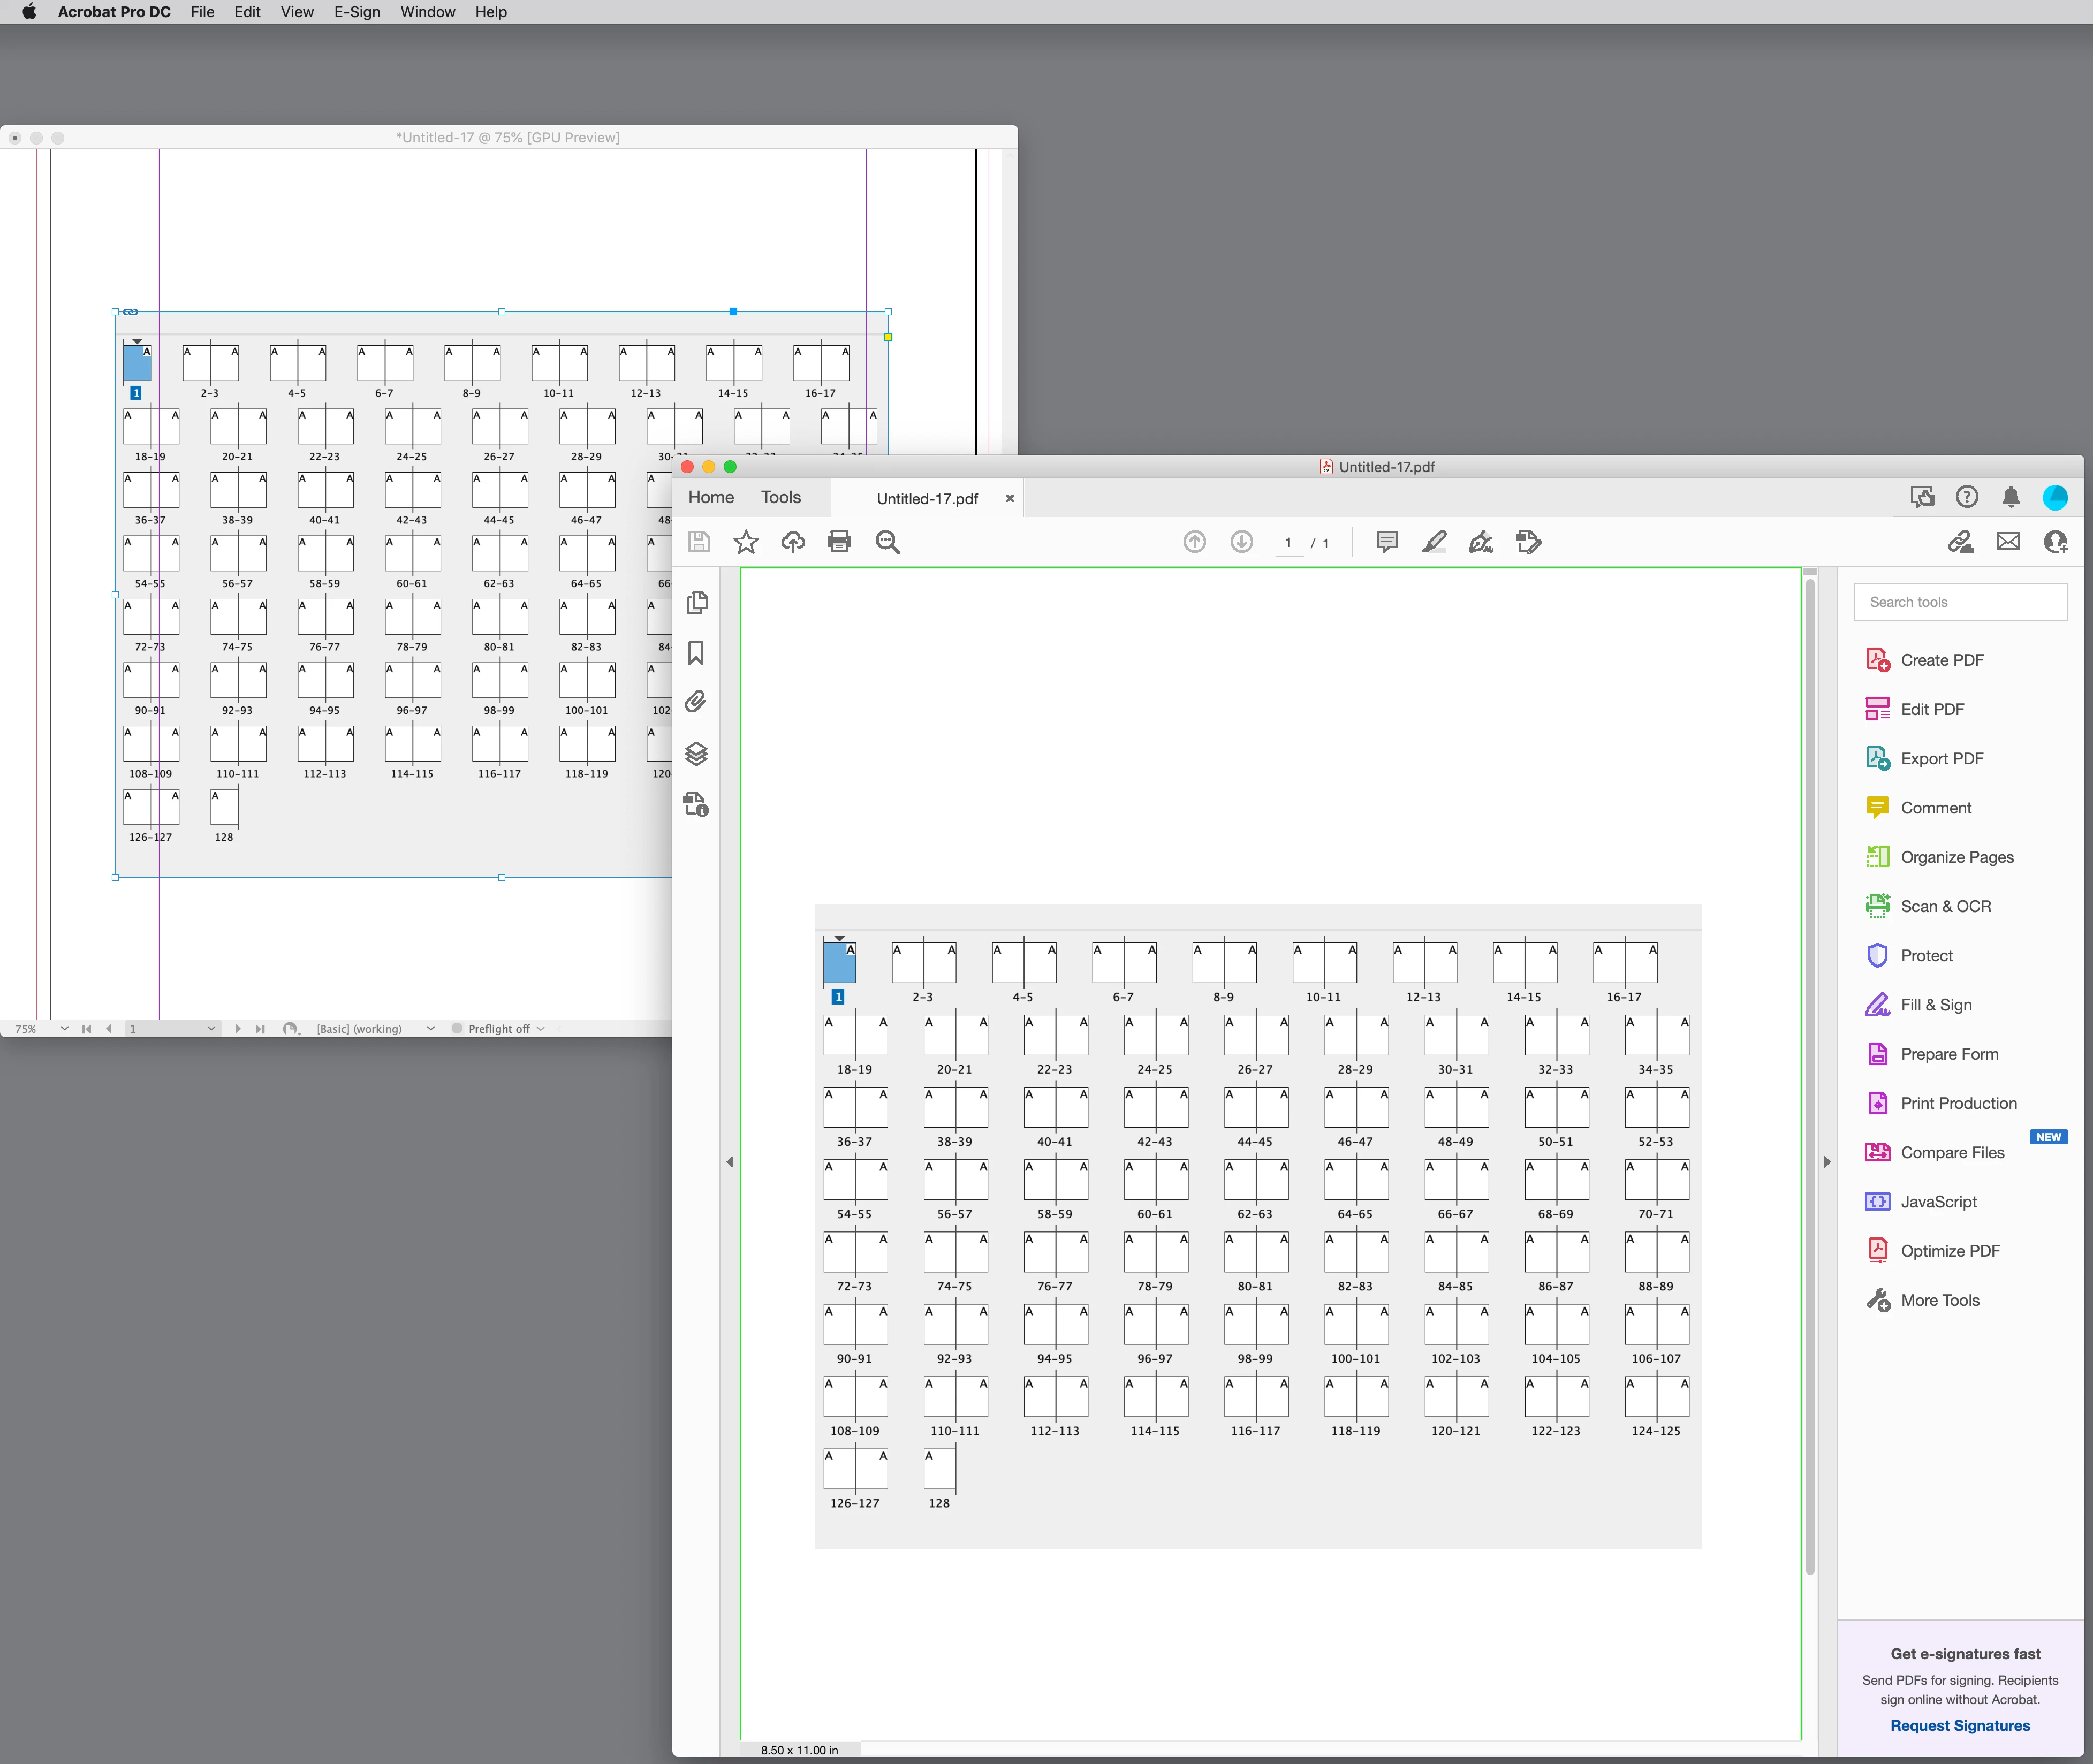Click the Print icon in the toolbar
The image size is (2093, 1764).
pos(839,542)
